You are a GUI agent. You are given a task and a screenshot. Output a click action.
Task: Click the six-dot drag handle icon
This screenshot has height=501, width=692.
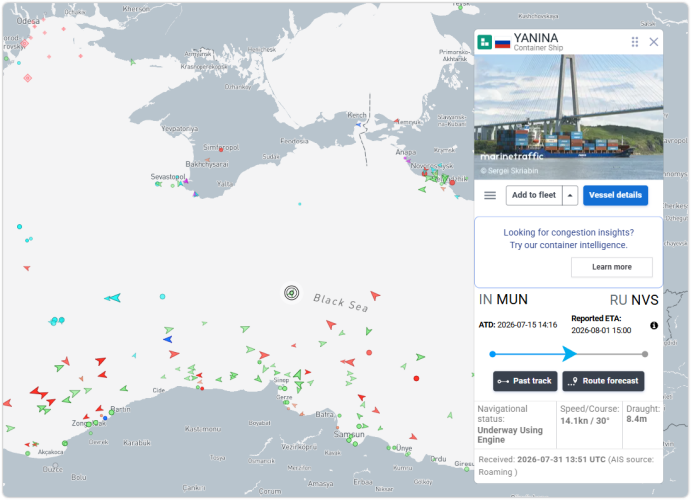point(635,42)
